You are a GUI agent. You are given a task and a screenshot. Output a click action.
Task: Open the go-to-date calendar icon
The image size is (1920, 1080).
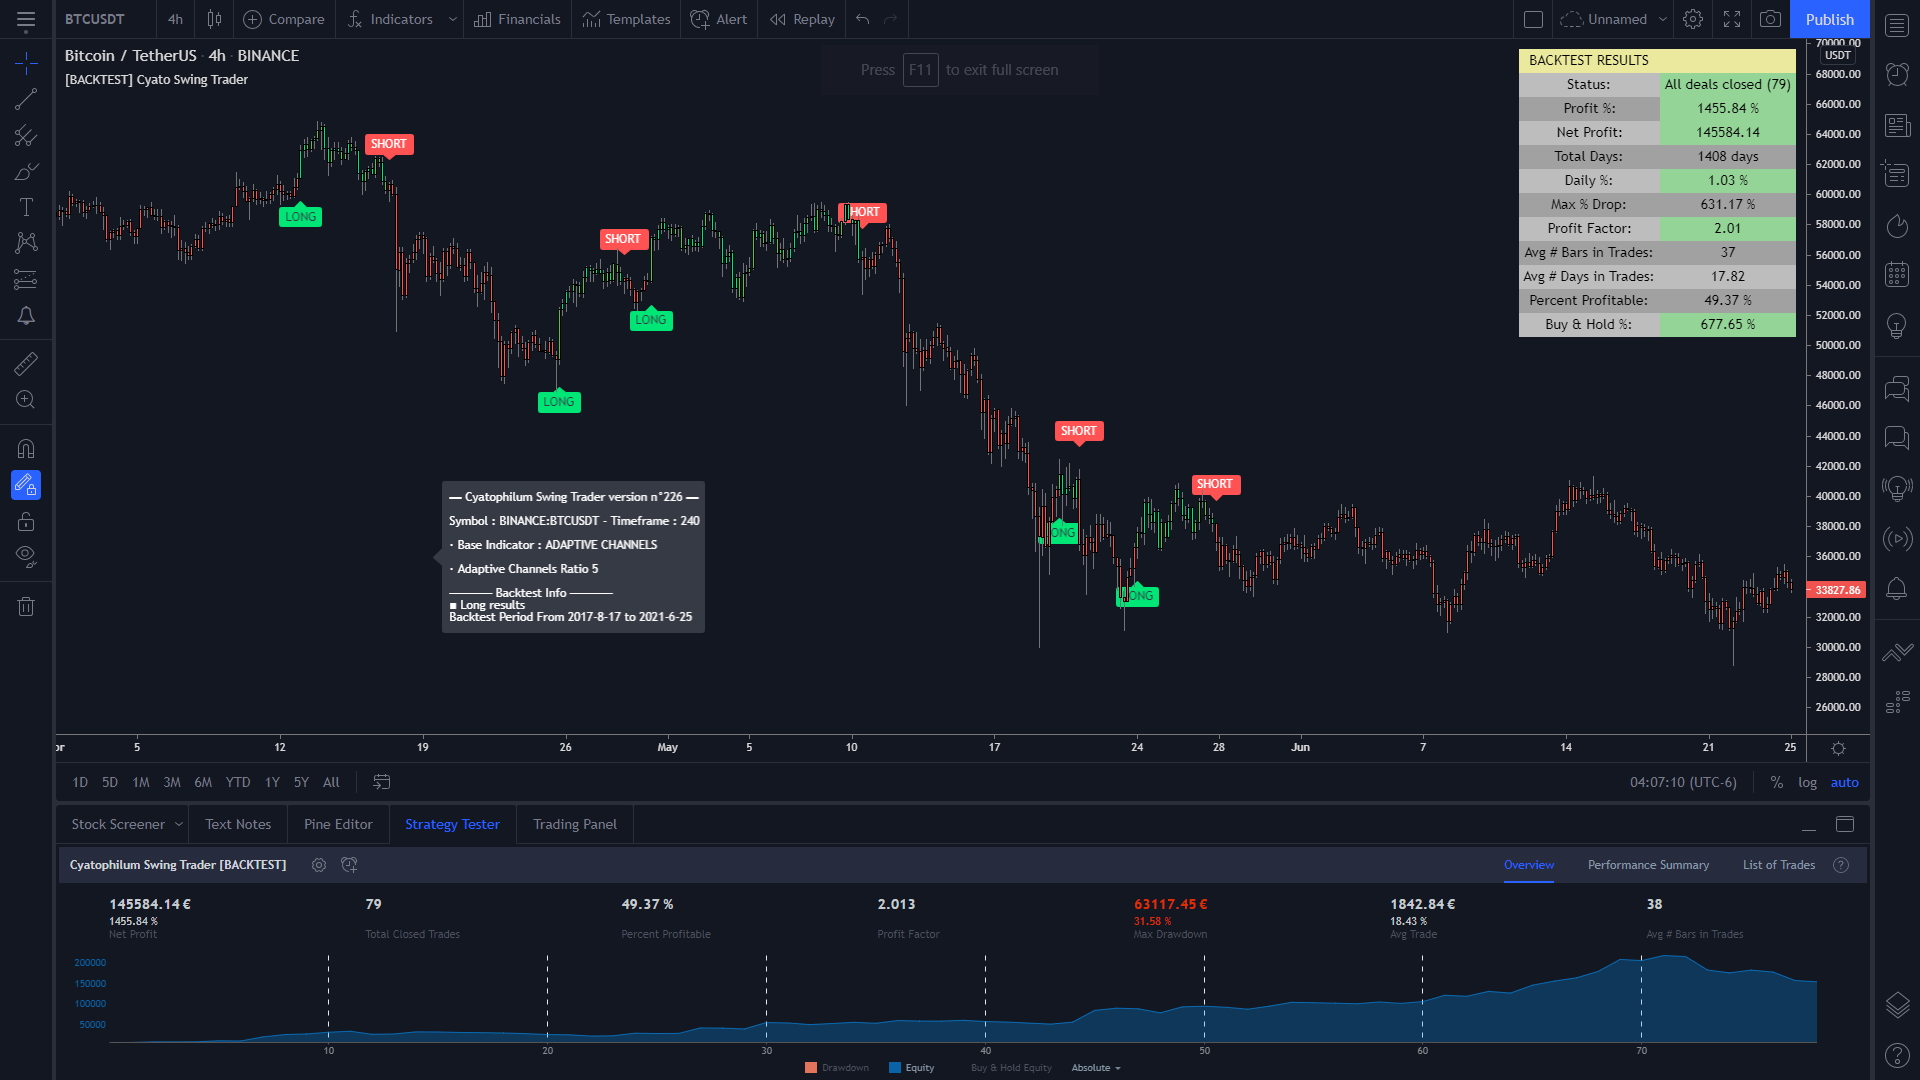tap(381, 782)
